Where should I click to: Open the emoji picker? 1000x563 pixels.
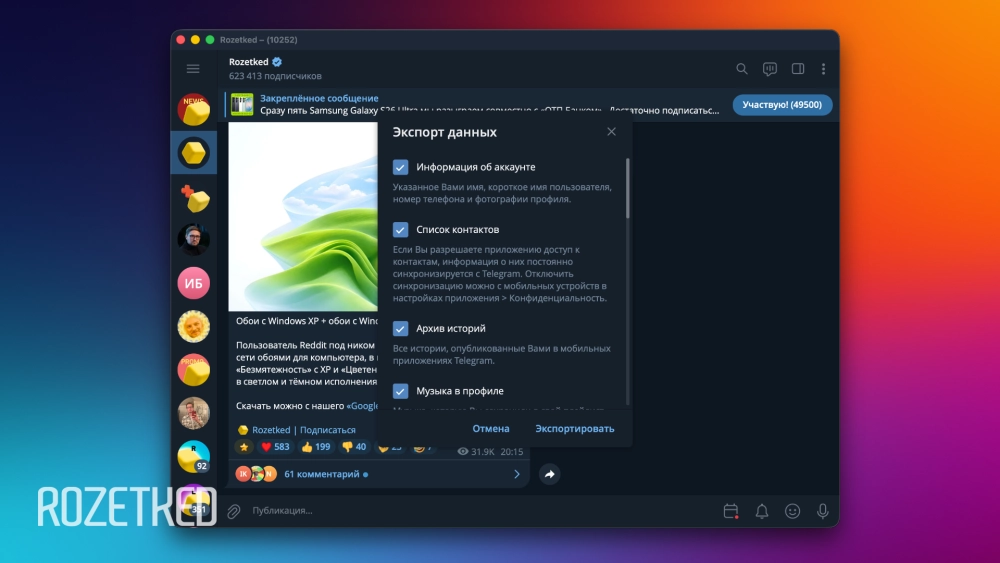click(x=792, y=511)
